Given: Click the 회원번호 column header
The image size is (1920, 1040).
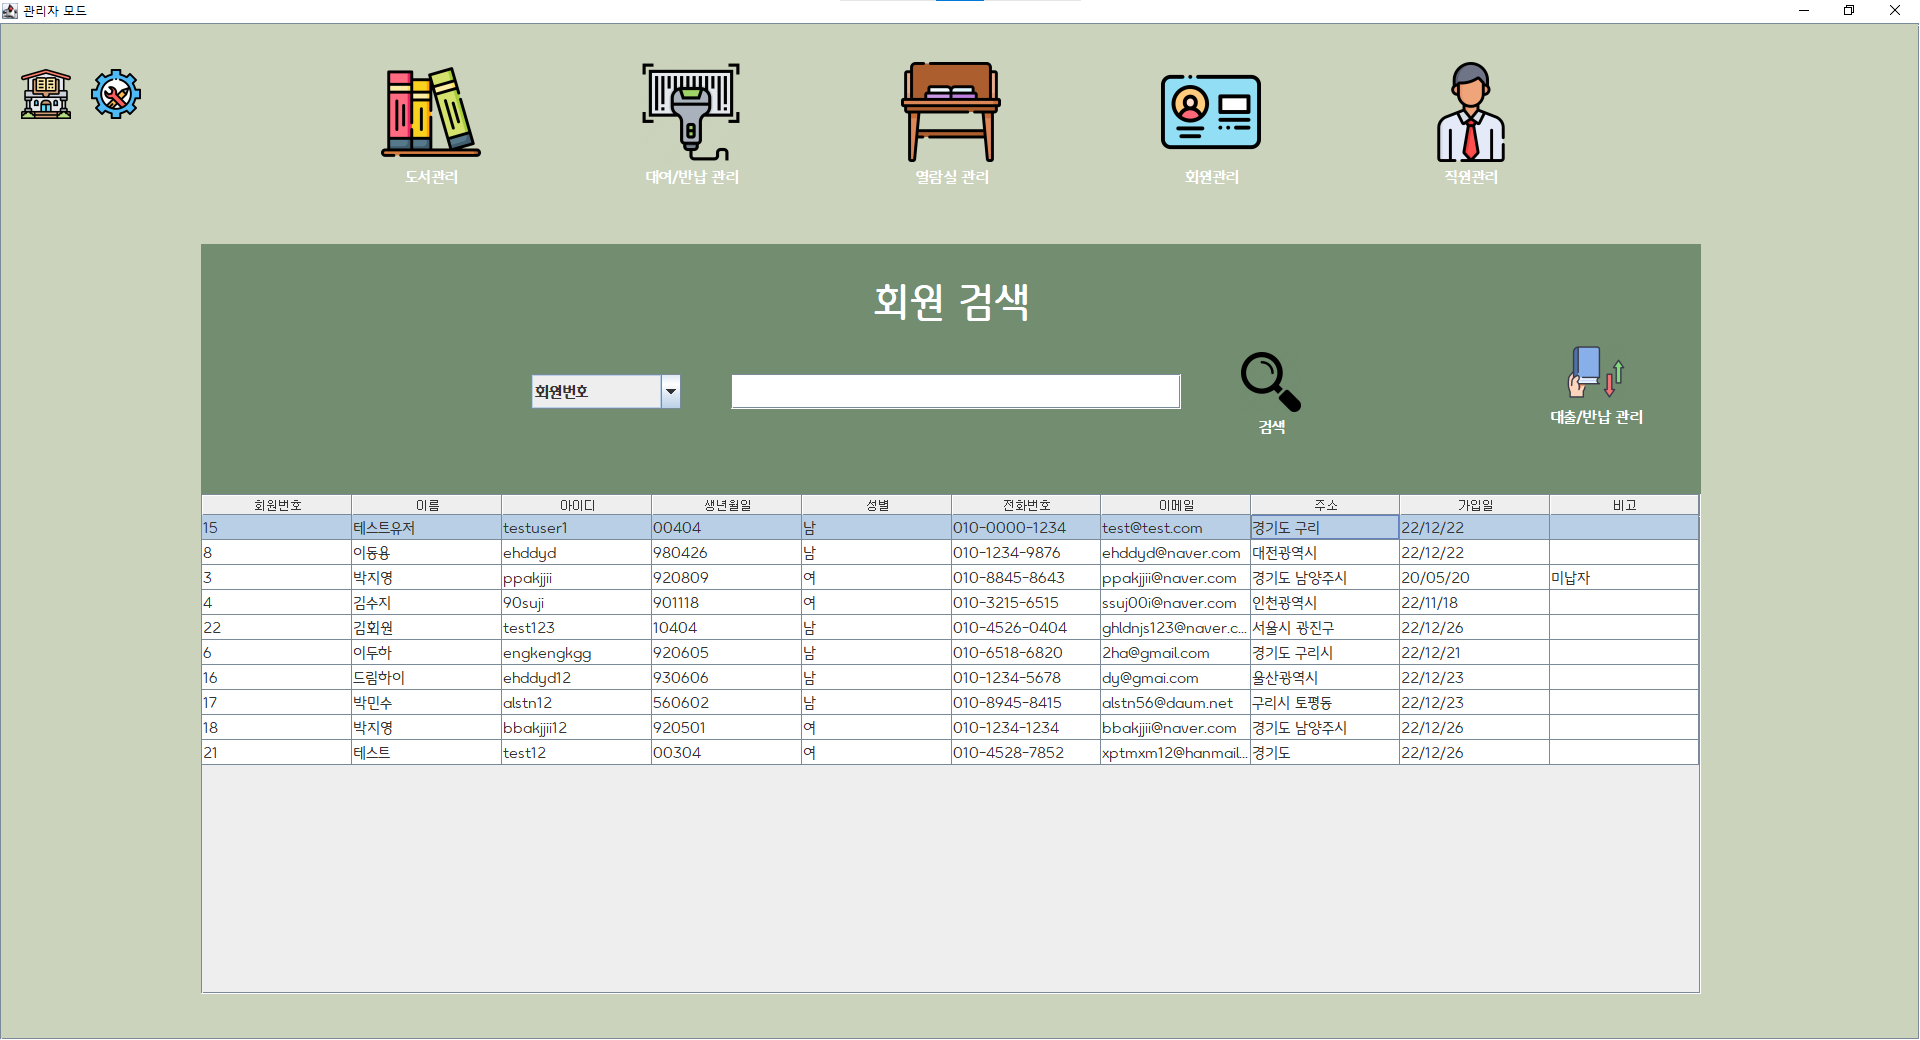Looking at the screenshot, I should click(x=276, y=504).
